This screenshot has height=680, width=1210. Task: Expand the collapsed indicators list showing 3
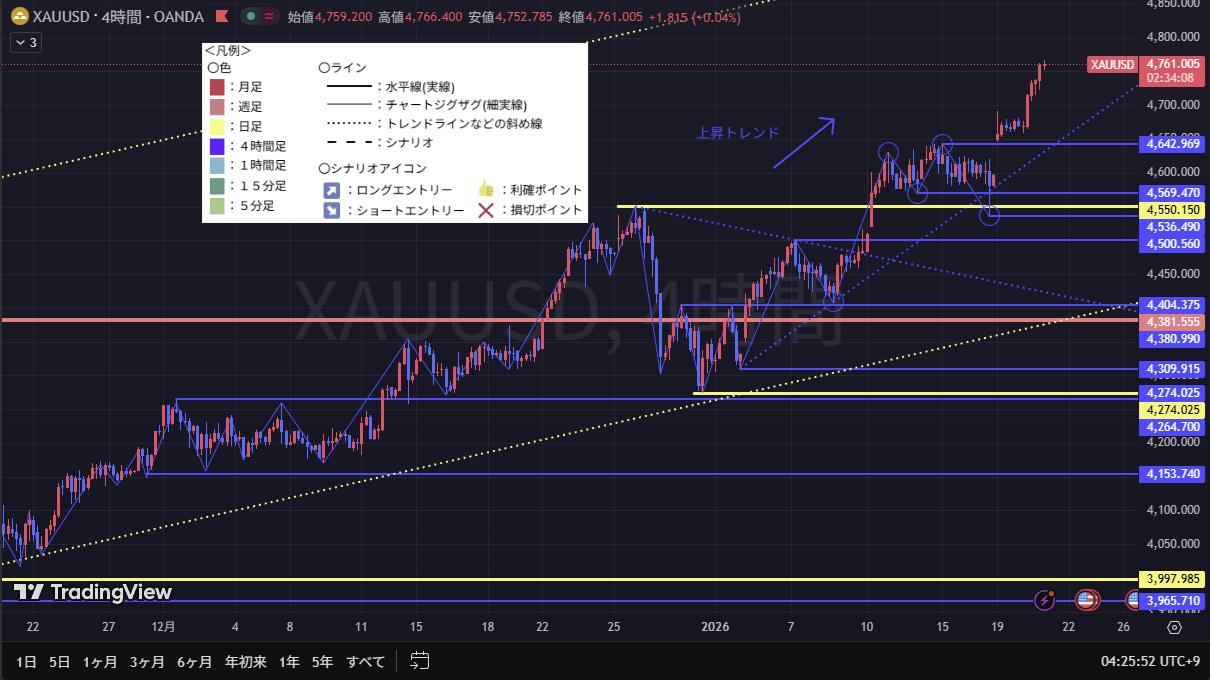point(25,42)
